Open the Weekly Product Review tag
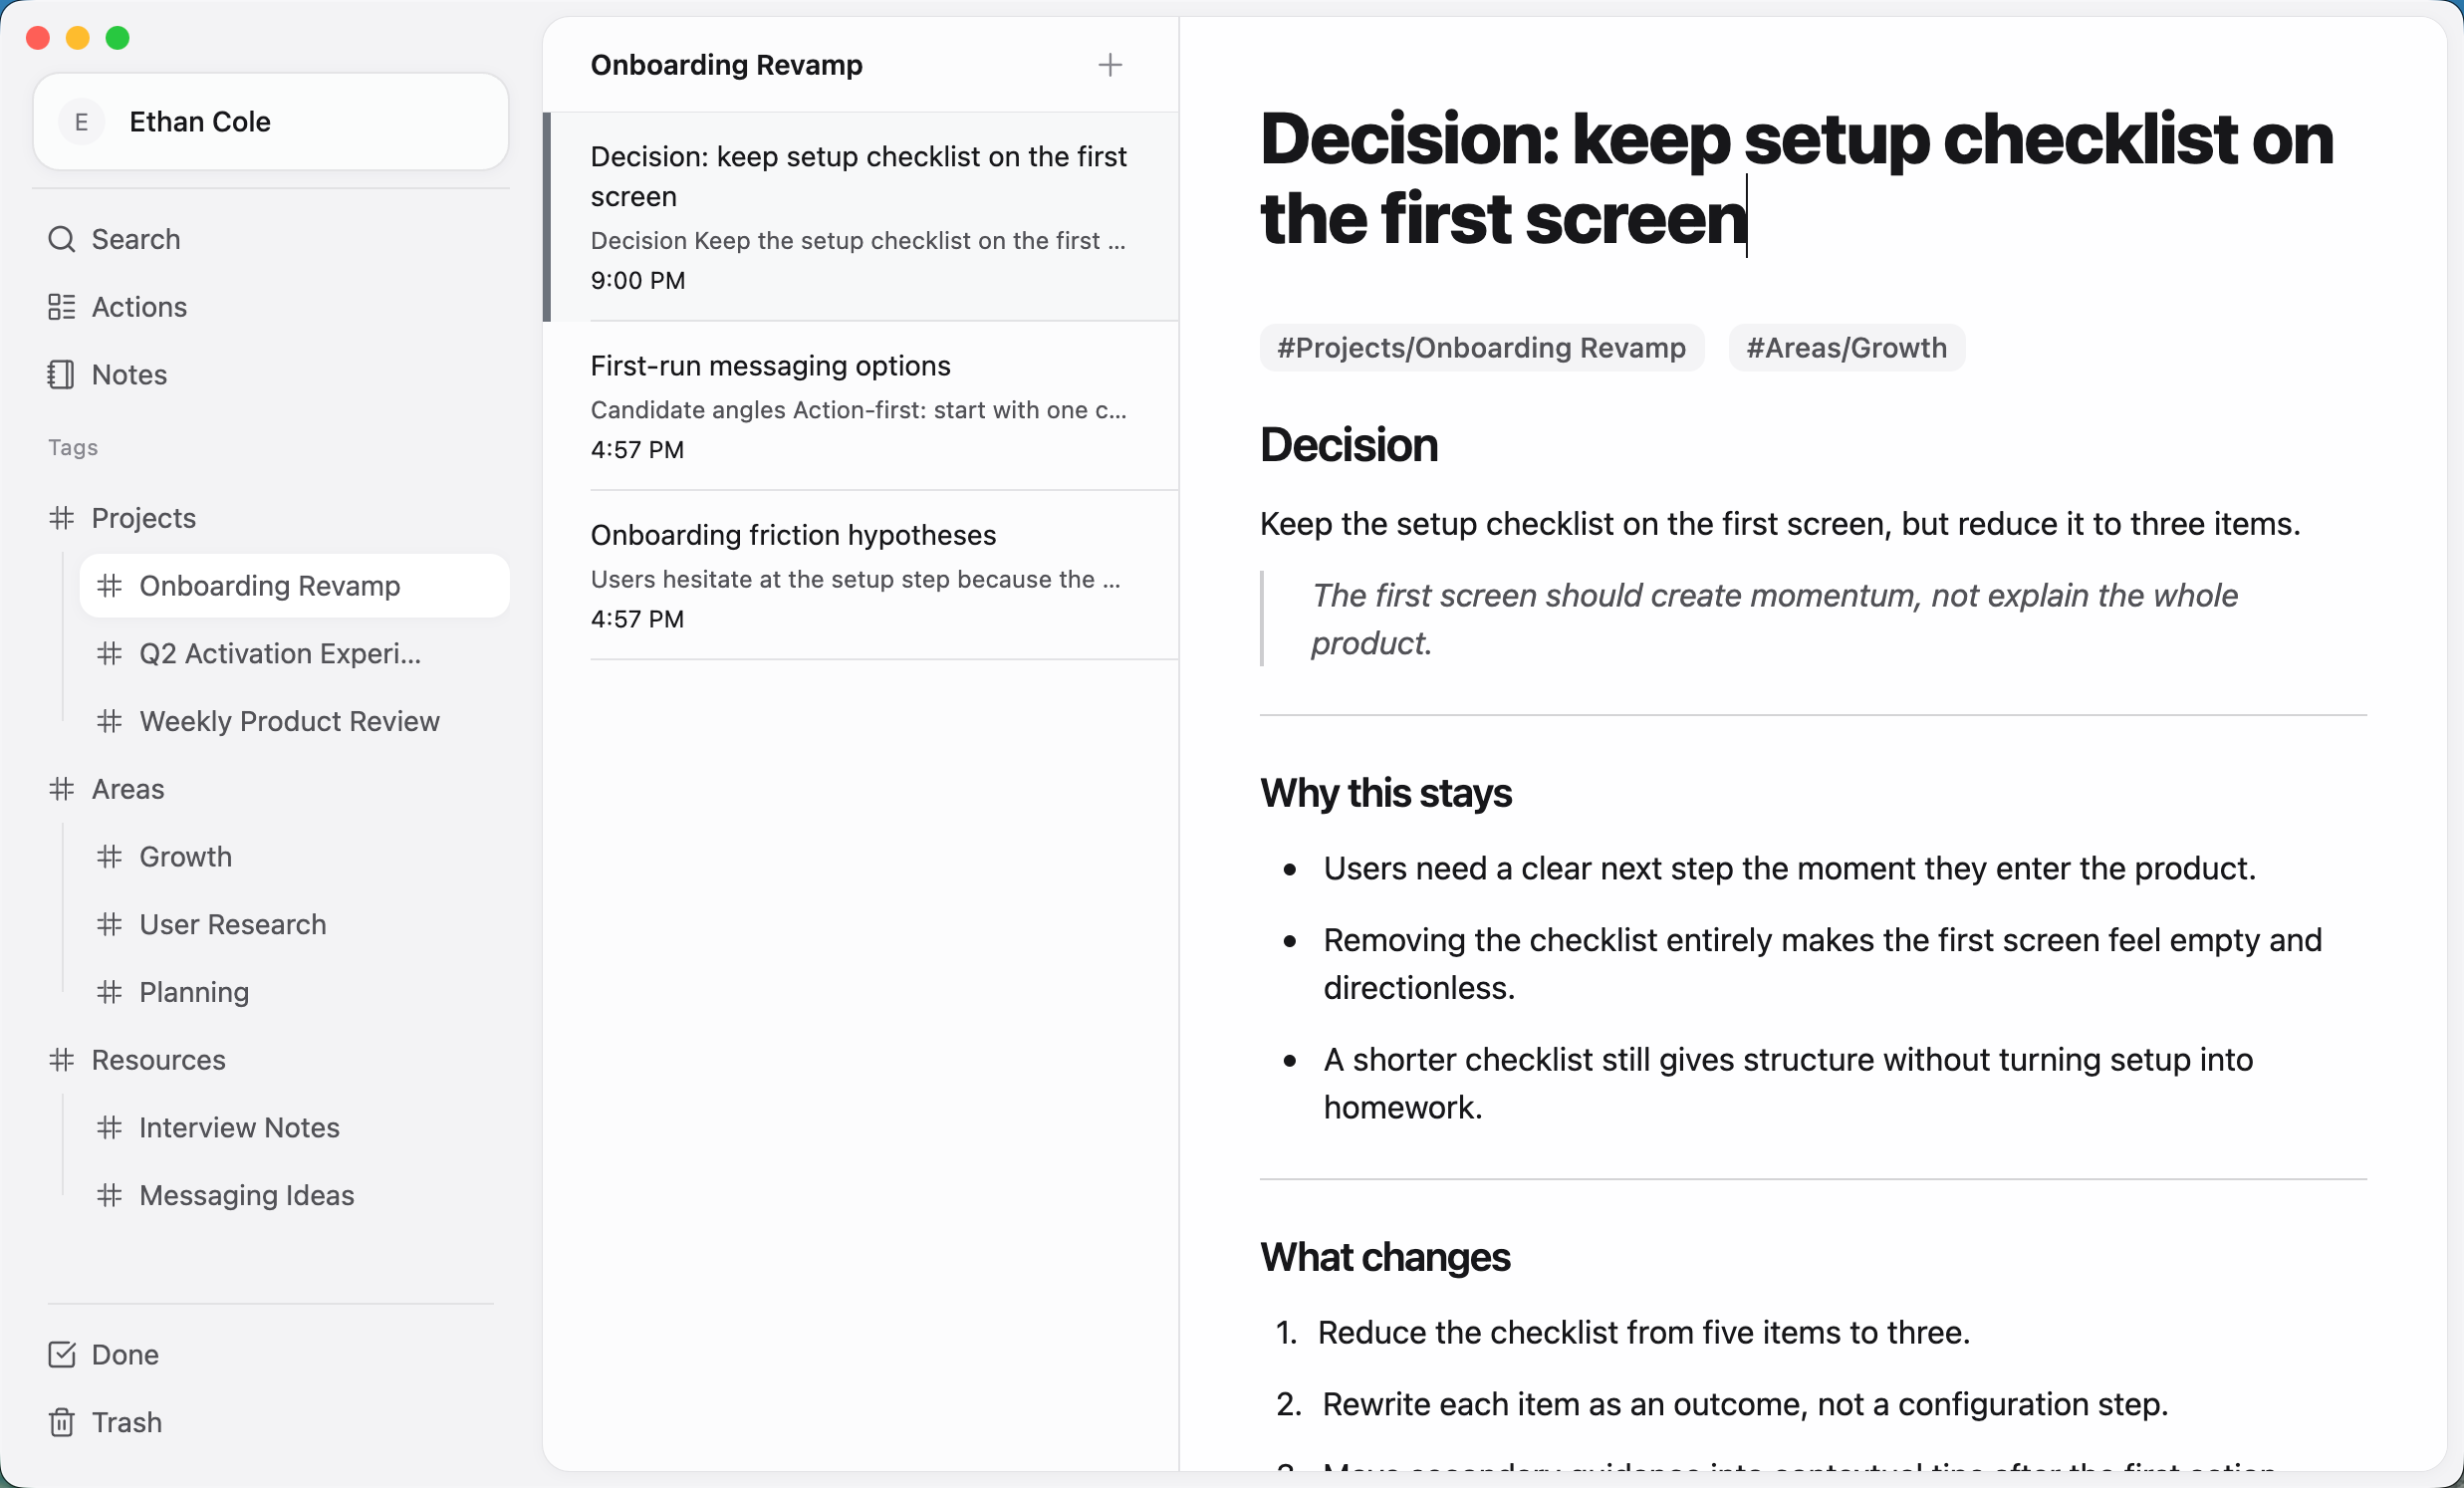Viewport: 2464px width, 1488px height. 289,720
